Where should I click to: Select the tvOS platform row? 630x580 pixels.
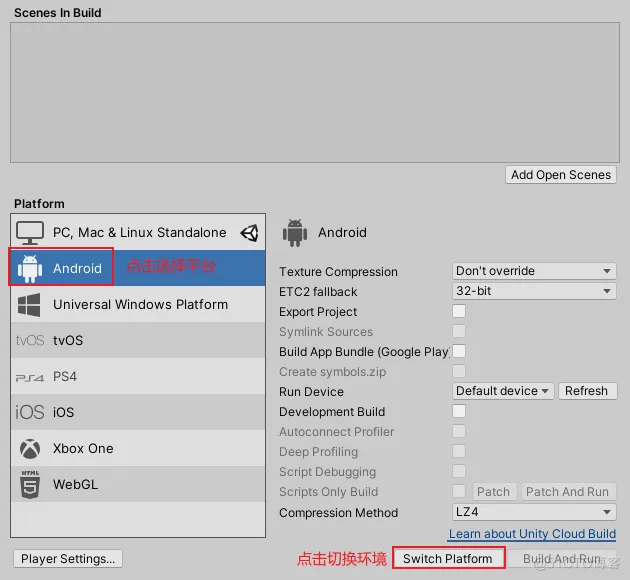tap(138, 340)
